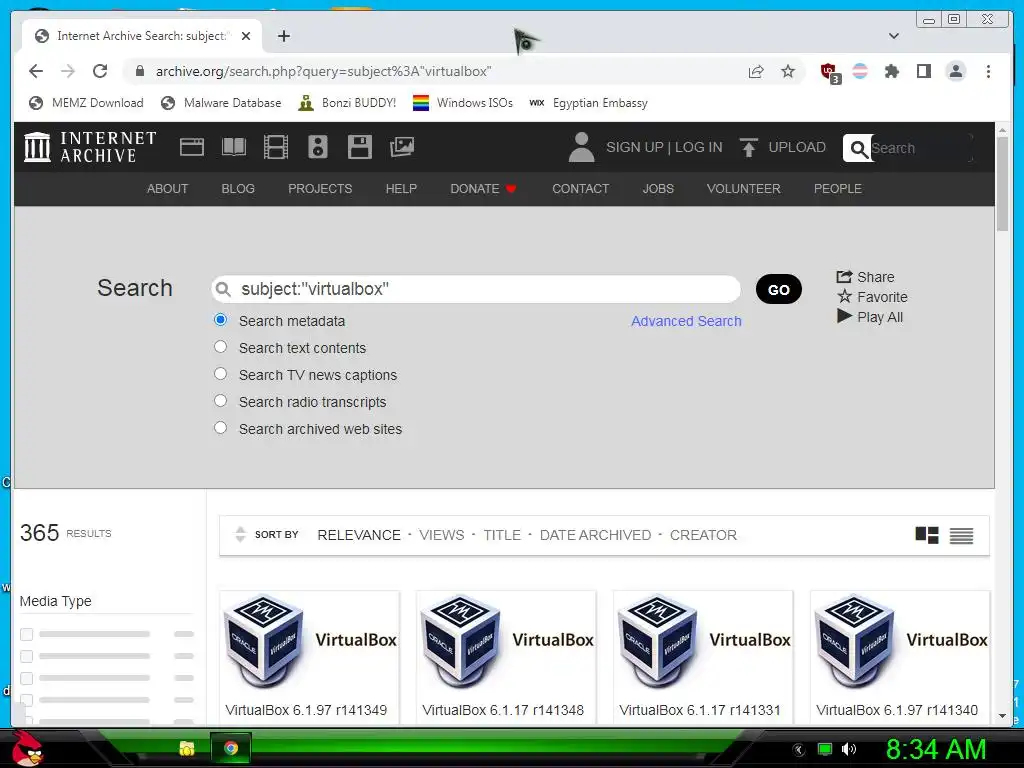Open the Extensions puzzle-piece icon

pyautogui.click(x=891, y=71)
